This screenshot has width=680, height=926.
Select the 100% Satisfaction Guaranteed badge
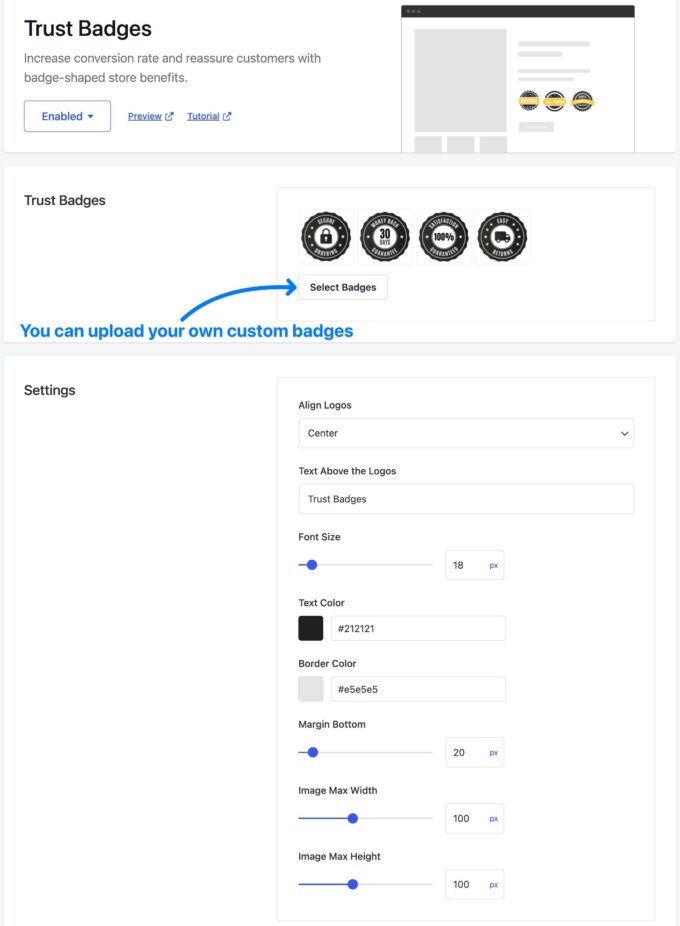[444, 237]
